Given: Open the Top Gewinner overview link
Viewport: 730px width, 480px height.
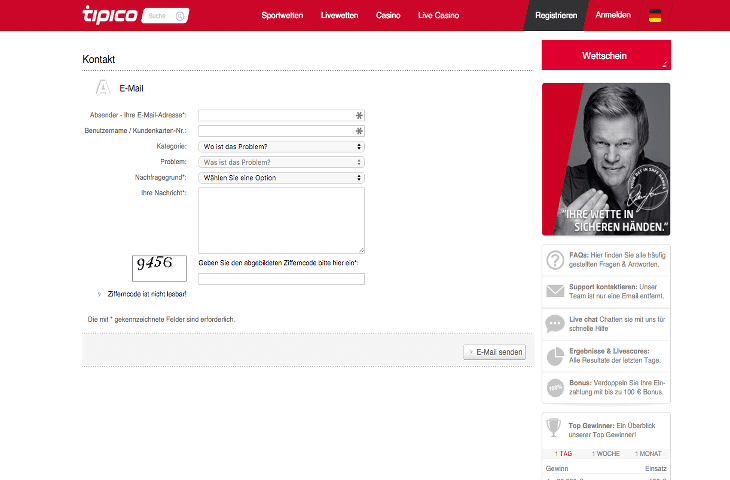Looking at the screenshot, I should [x=612, y=430].
